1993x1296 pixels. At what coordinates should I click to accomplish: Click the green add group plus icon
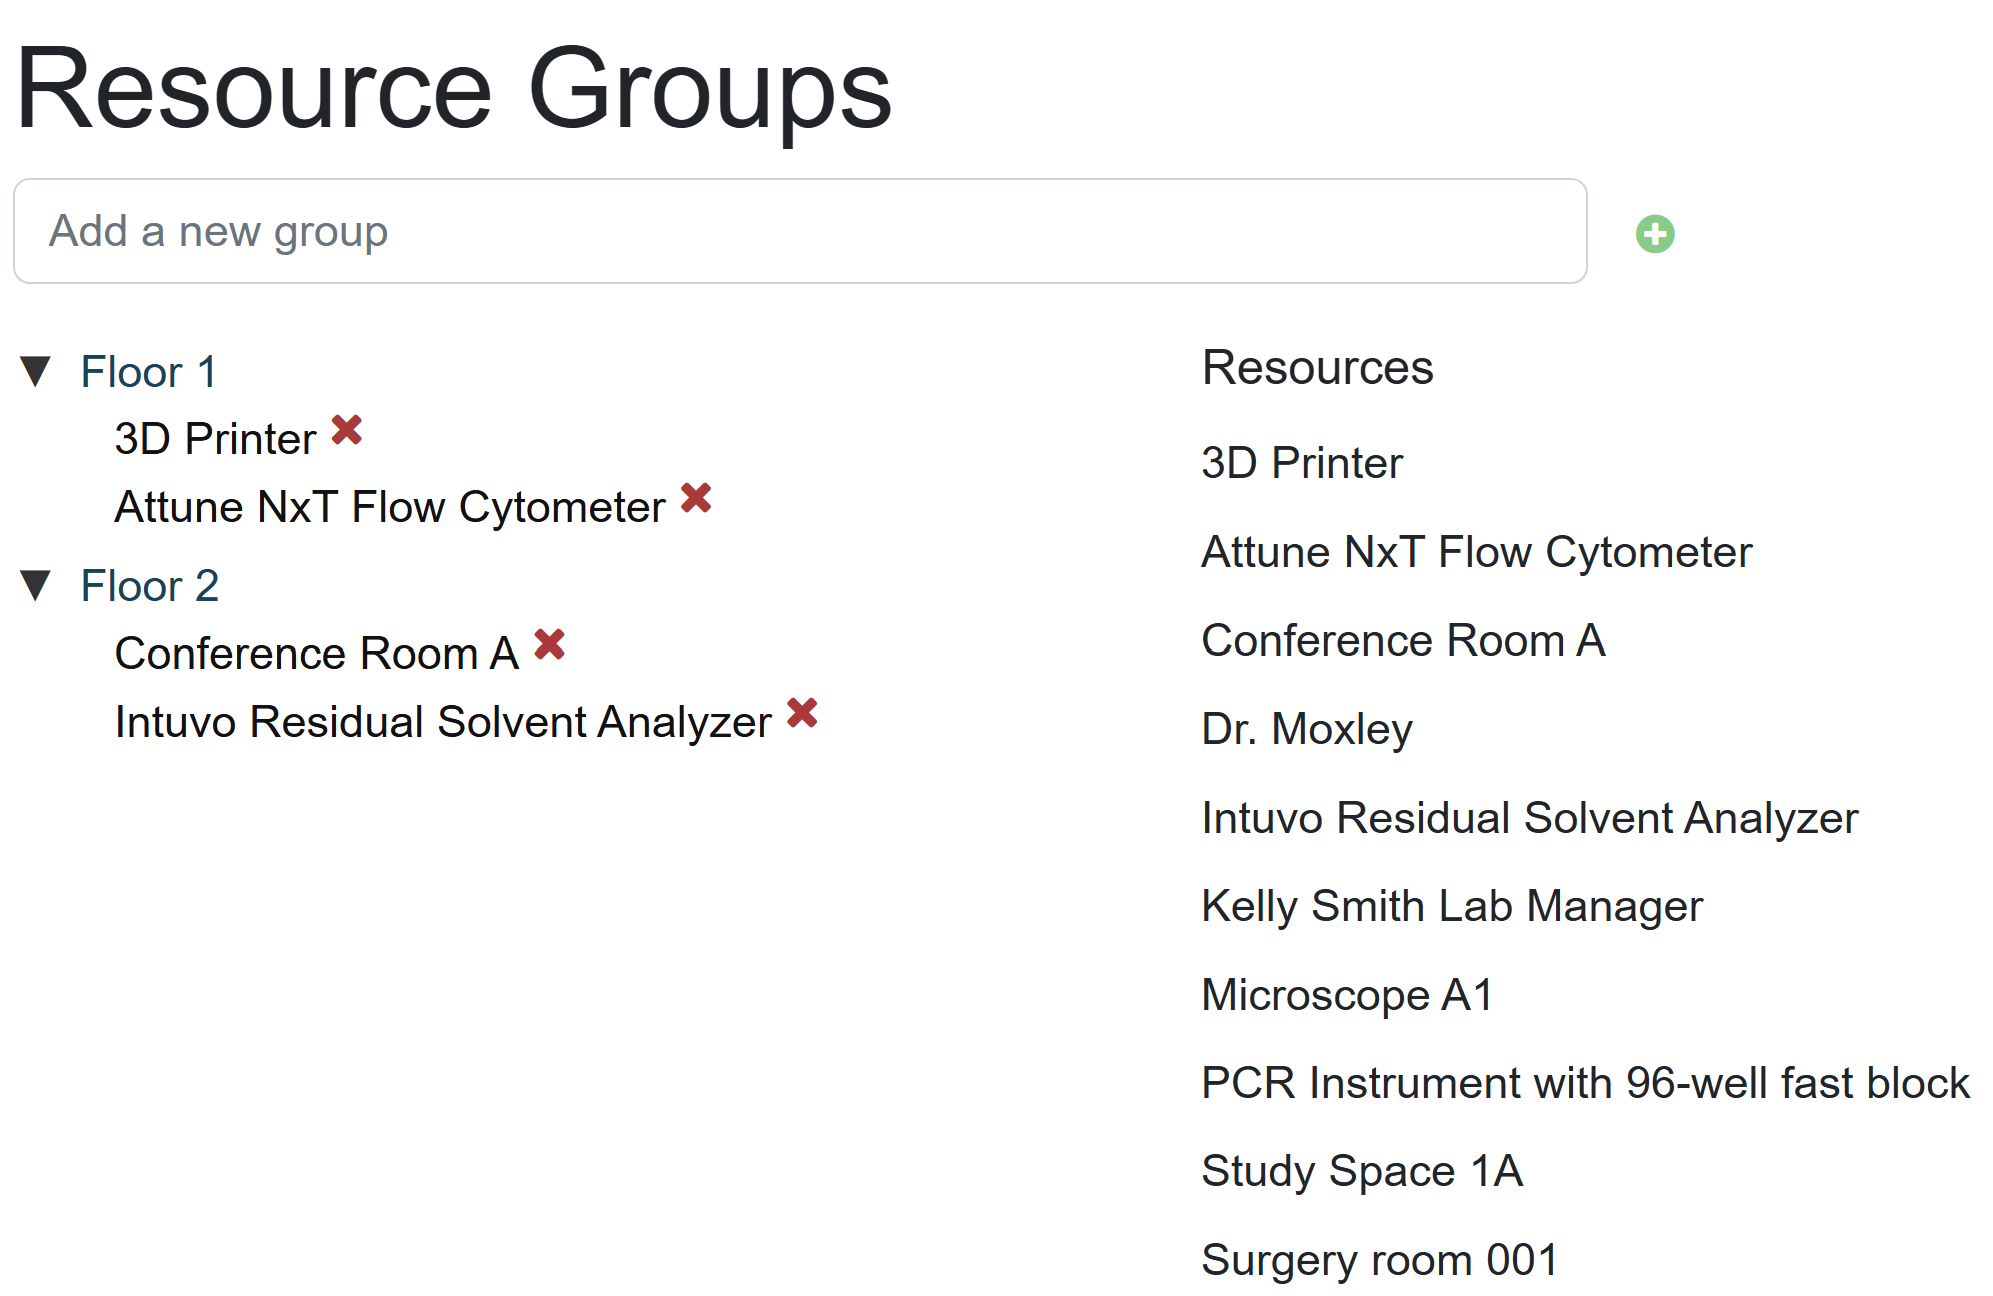pyautogui.click(x=1655, y=234)
